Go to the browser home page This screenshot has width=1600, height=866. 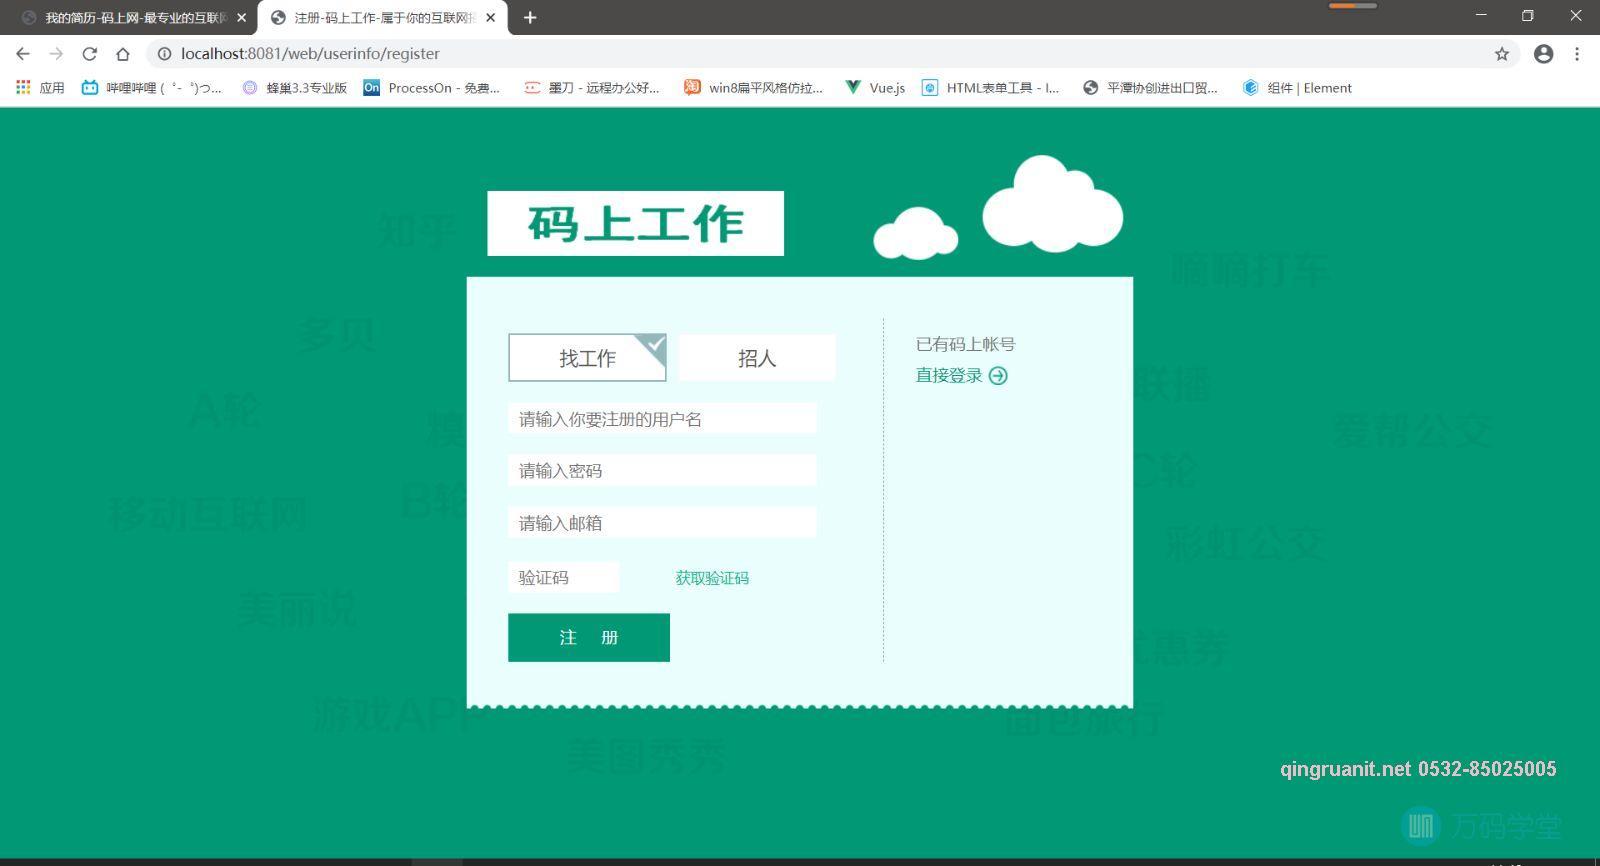[123, 54]
